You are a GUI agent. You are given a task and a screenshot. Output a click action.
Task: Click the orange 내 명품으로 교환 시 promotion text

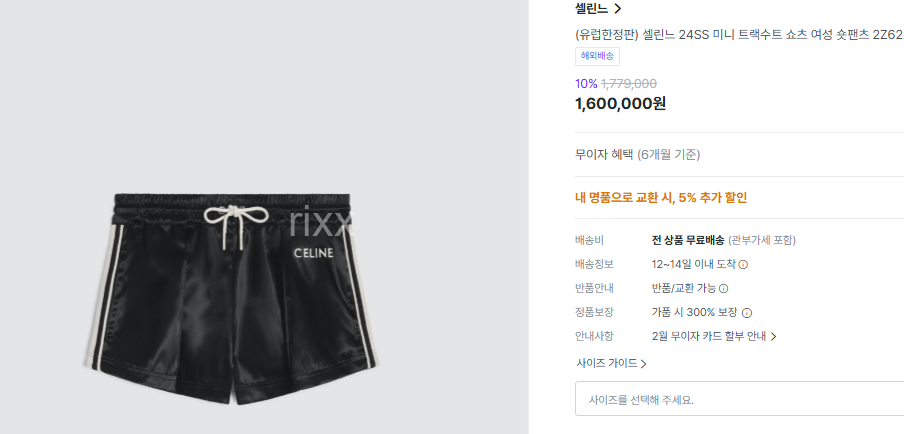point(661,198)
